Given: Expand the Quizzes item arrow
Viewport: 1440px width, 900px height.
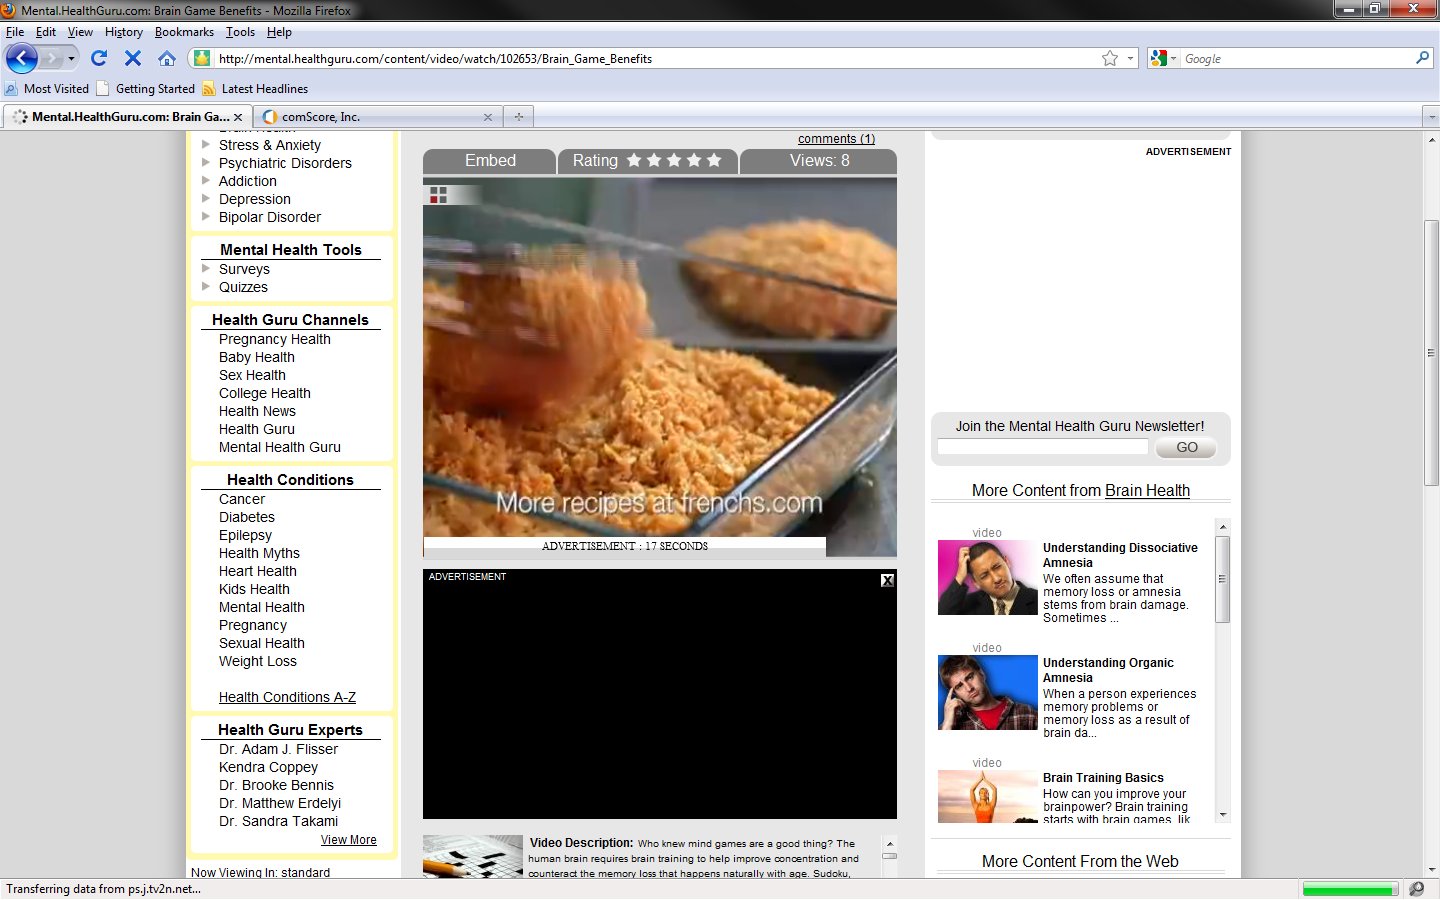Looking at the screenshot, I should pos(206,286).
